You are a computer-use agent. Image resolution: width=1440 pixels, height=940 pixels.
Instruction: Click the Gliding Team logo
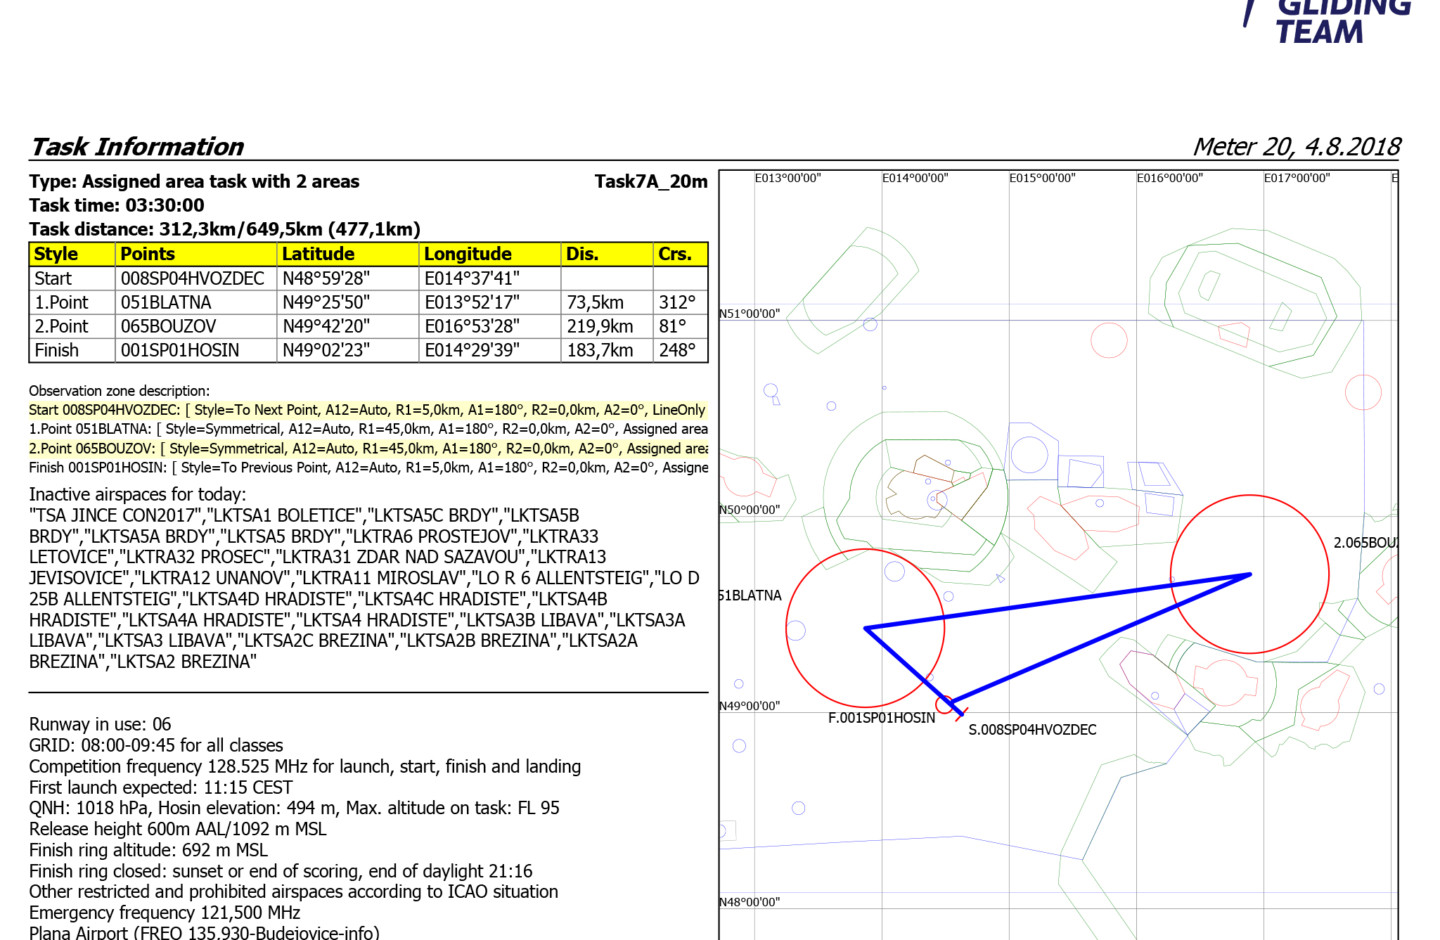[1328, 20]
